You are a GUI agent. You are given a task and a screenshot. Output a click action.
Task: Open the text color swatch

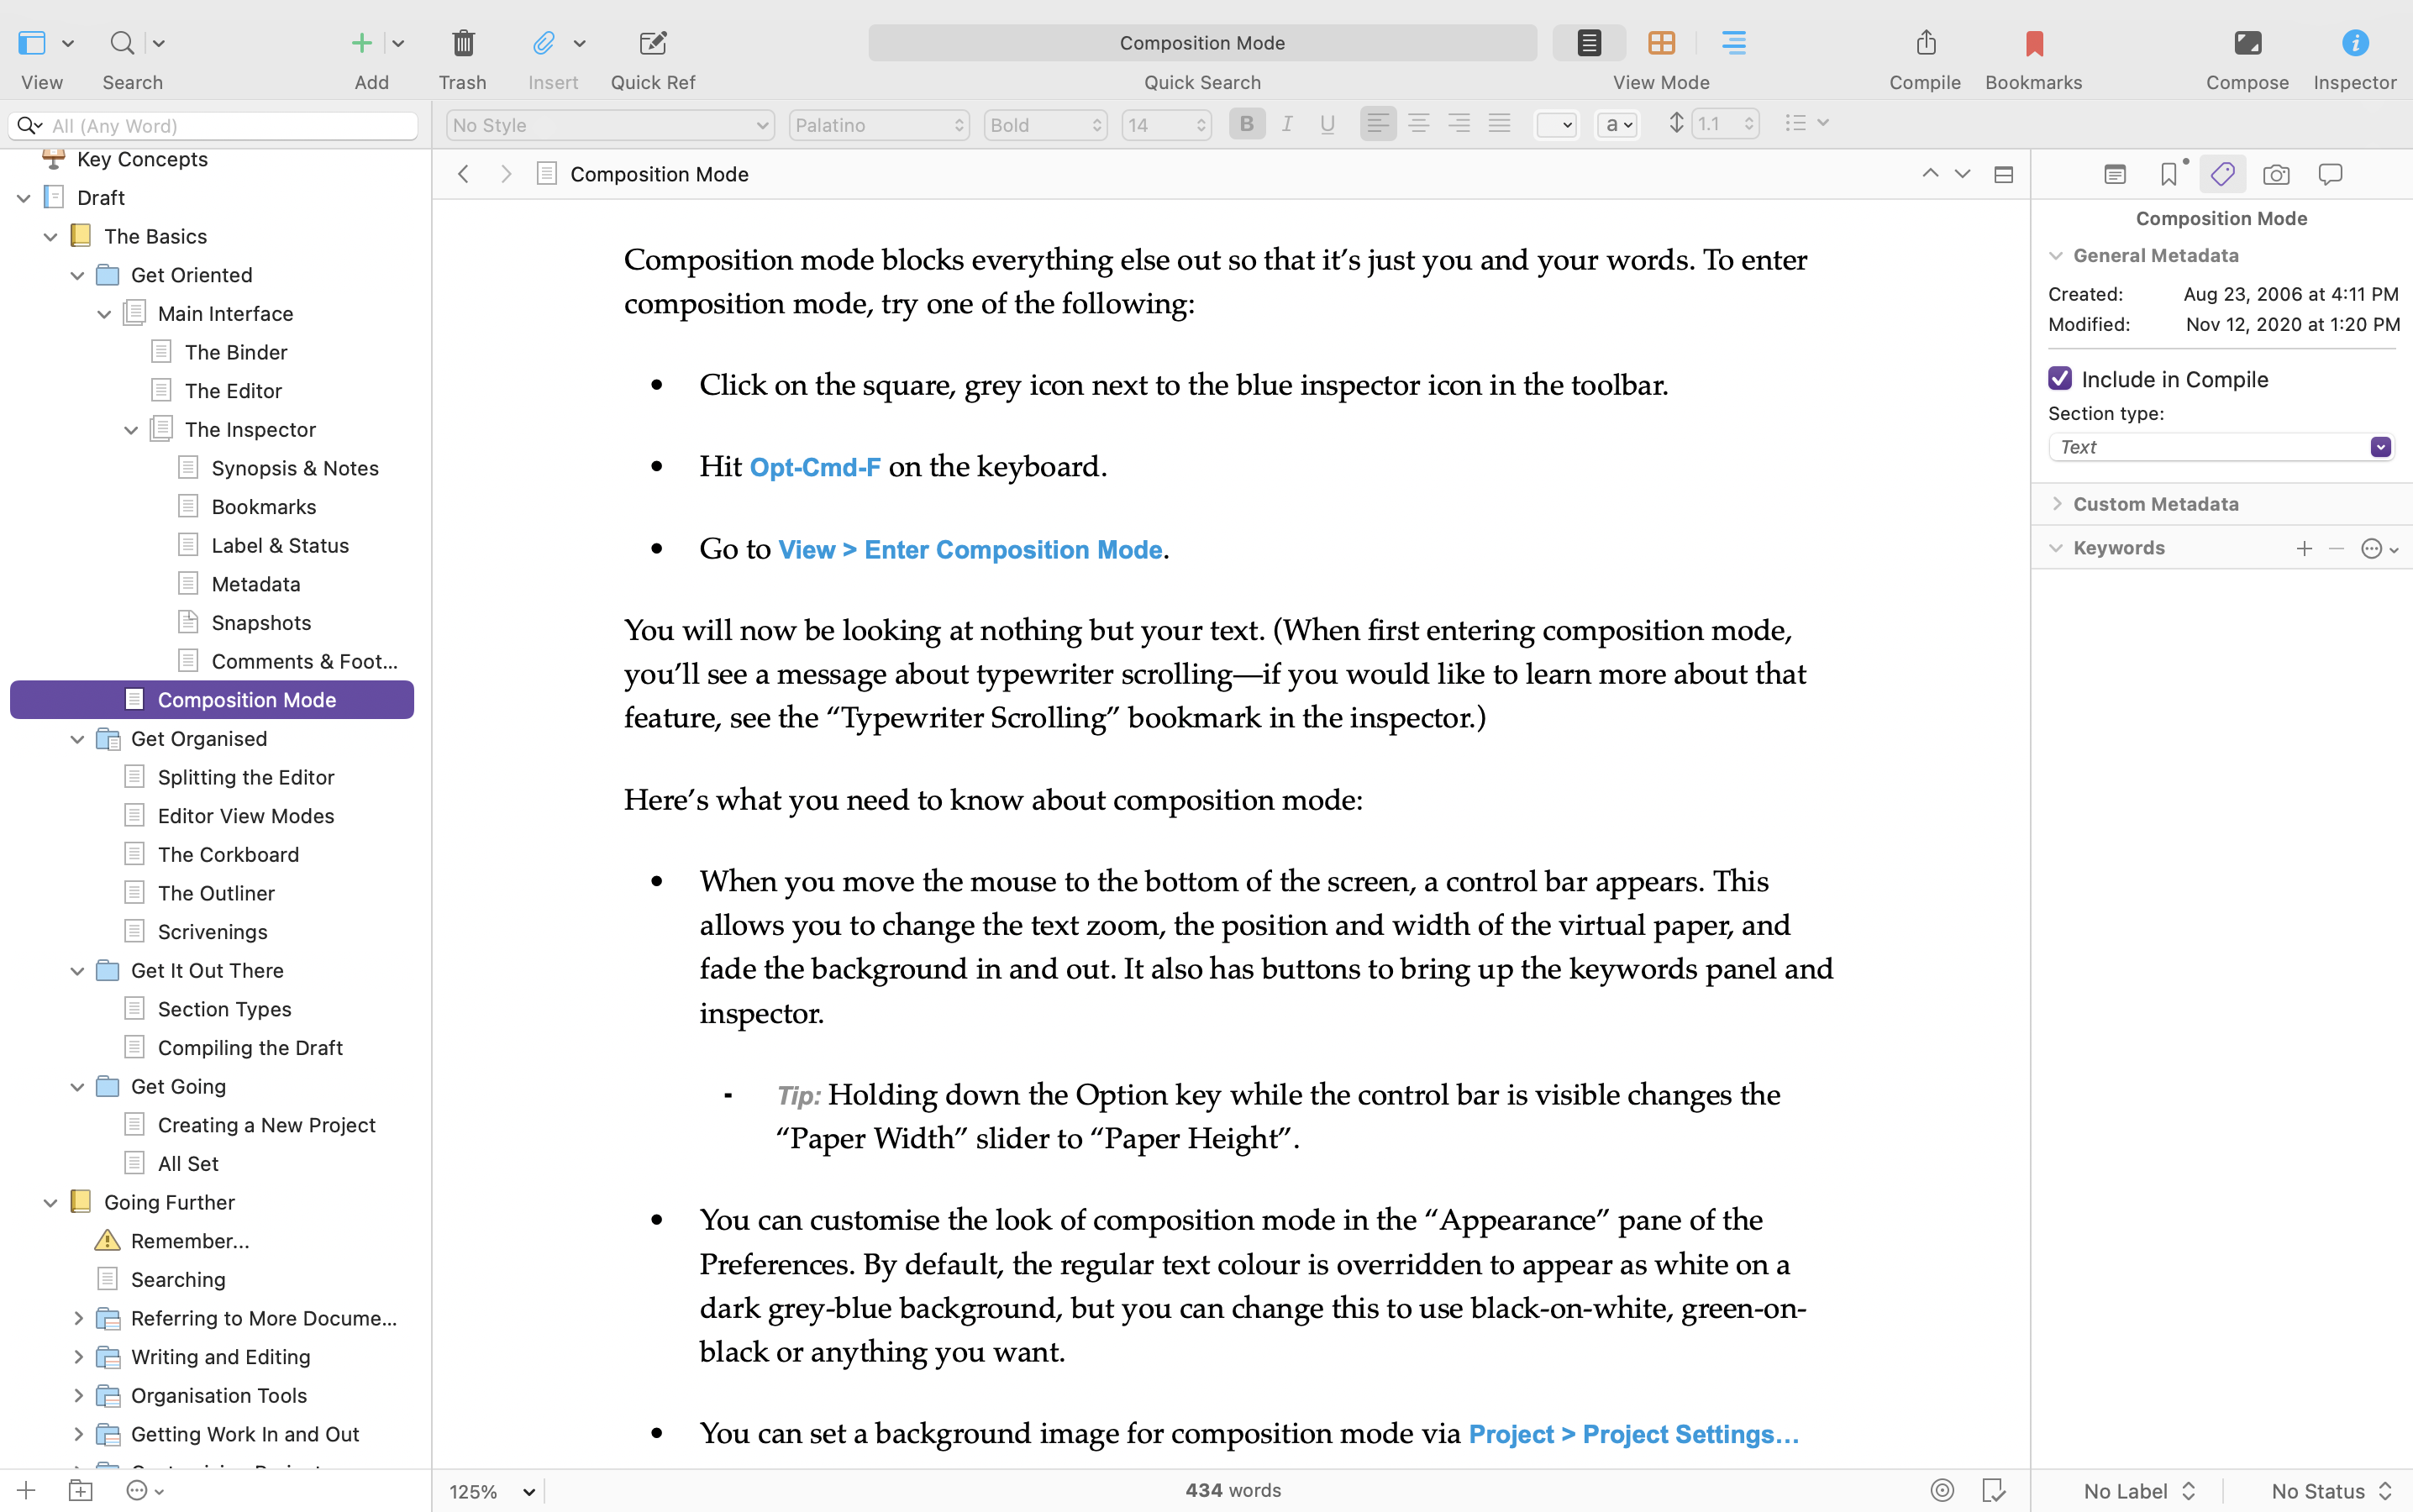tap(1557, 125)
